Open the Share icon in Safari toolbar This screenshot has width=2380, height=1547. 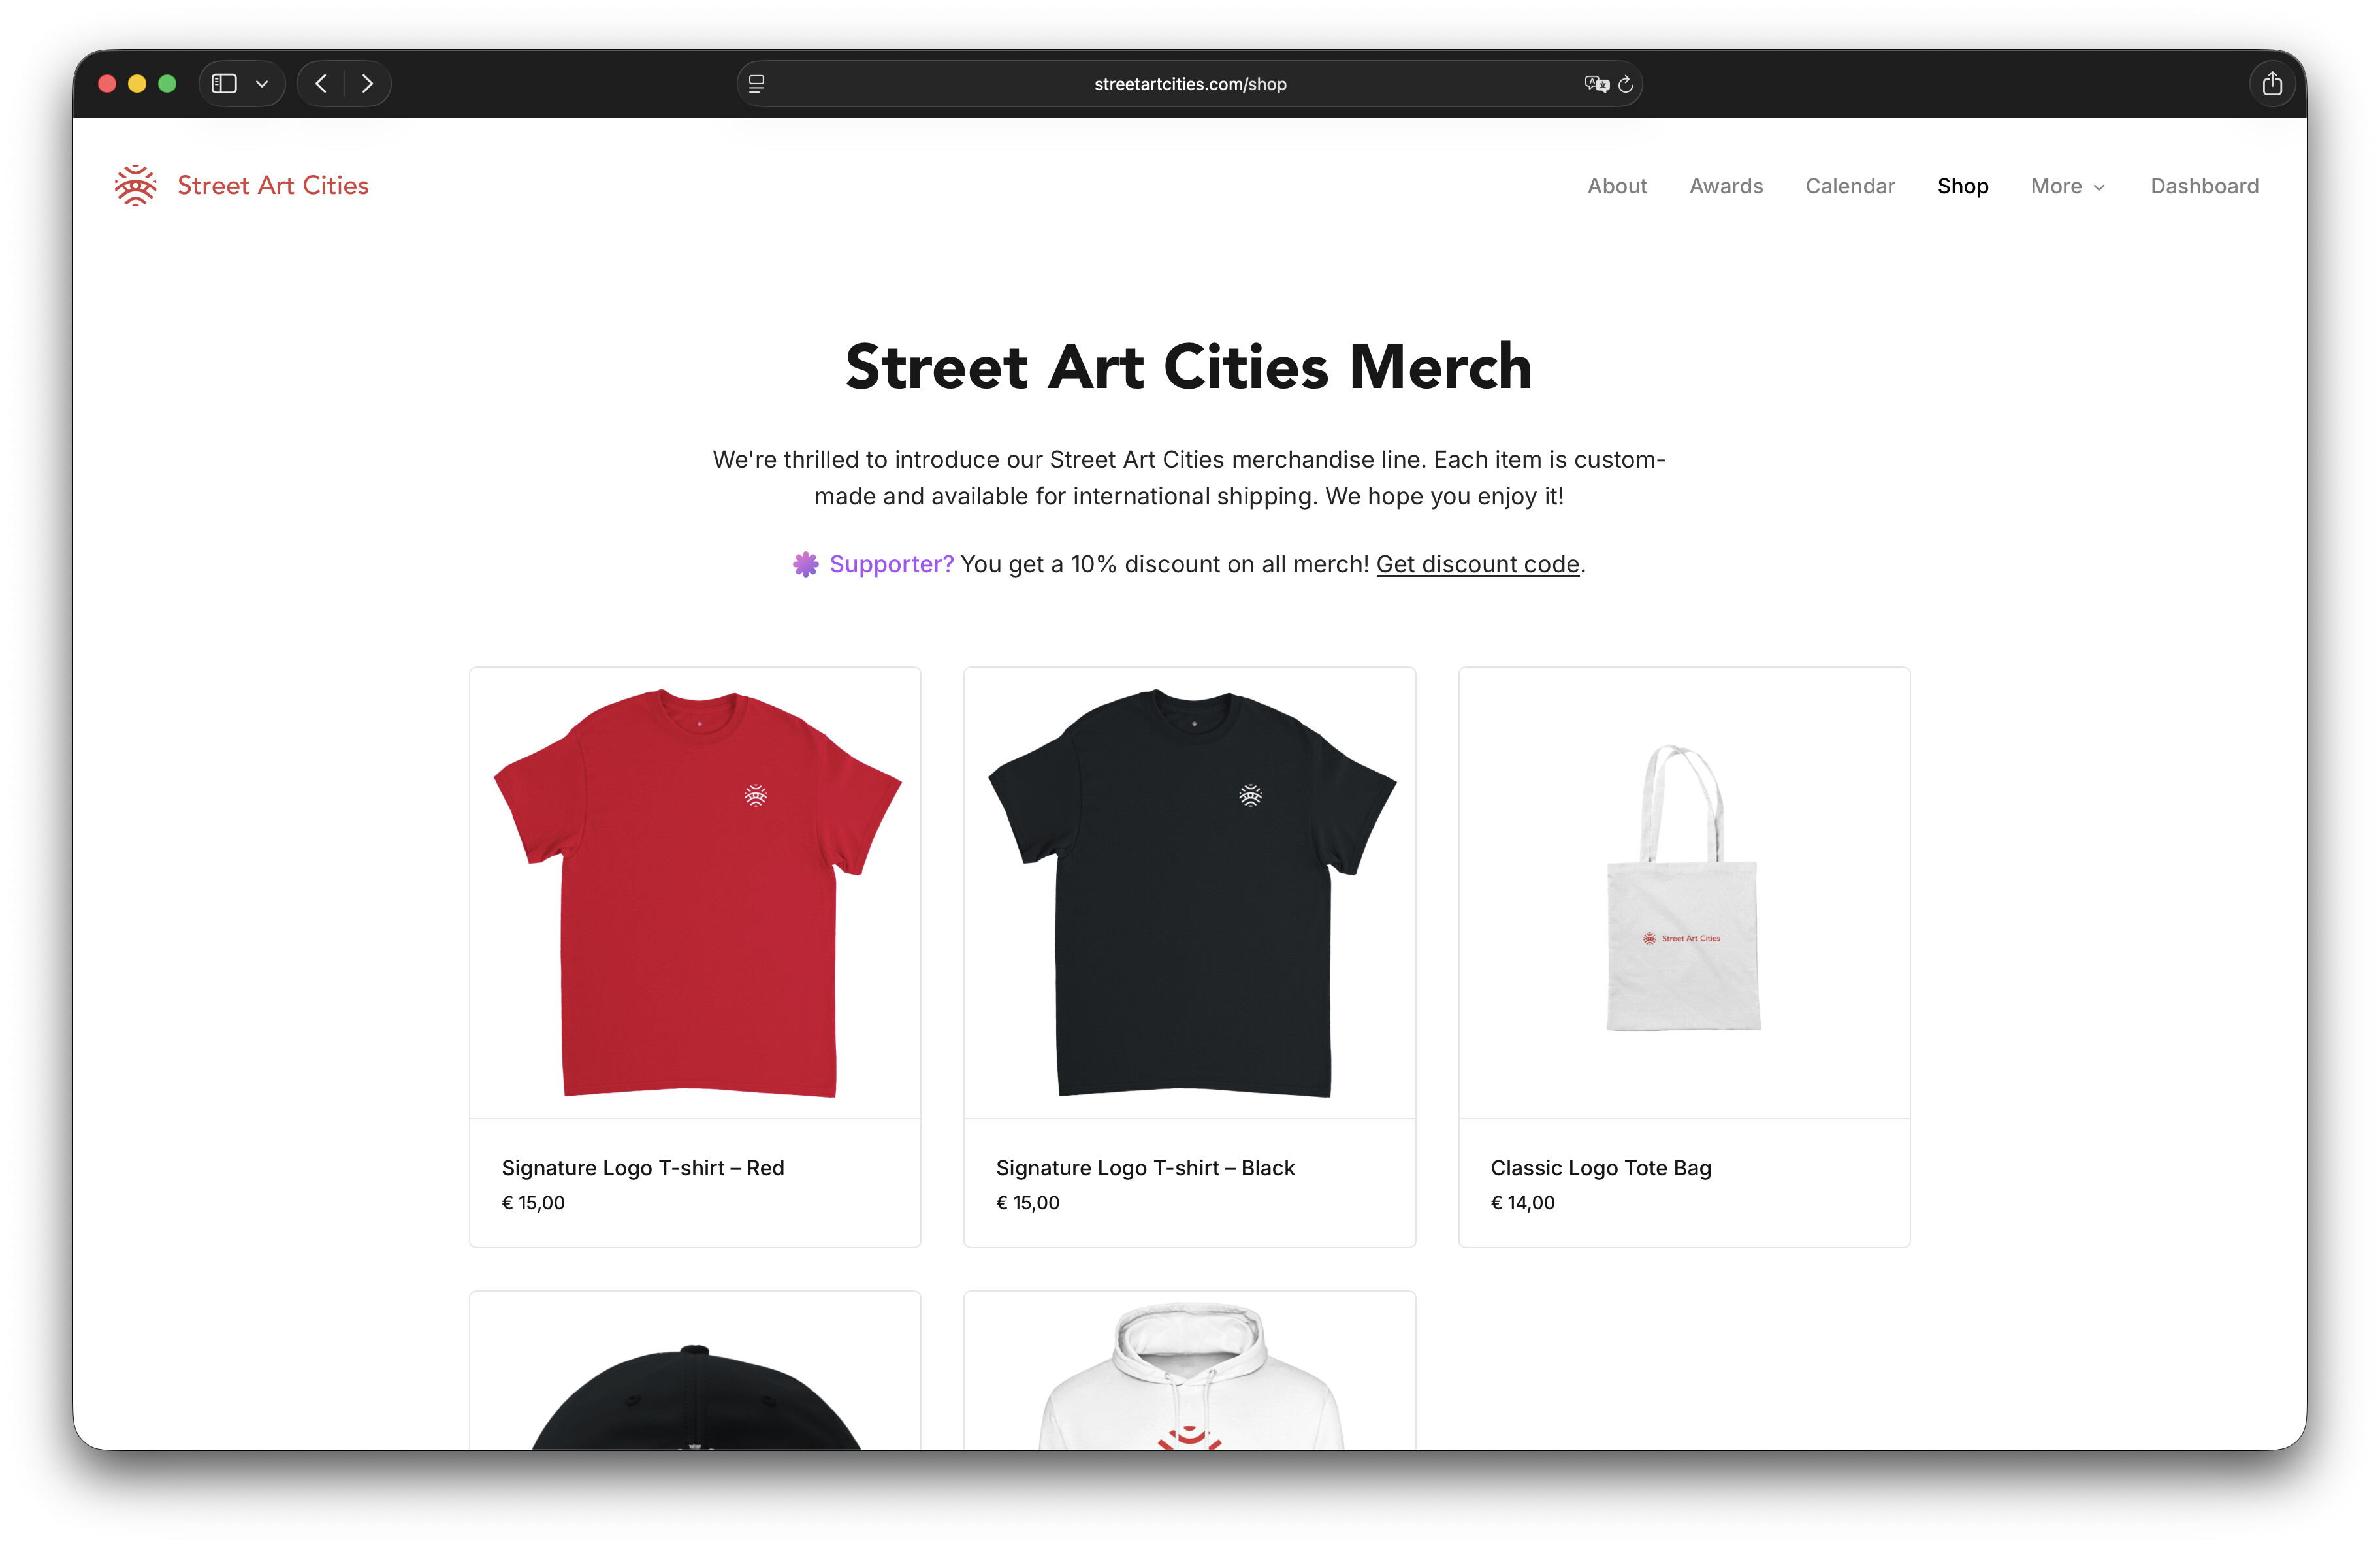[x=2272, y=83]
